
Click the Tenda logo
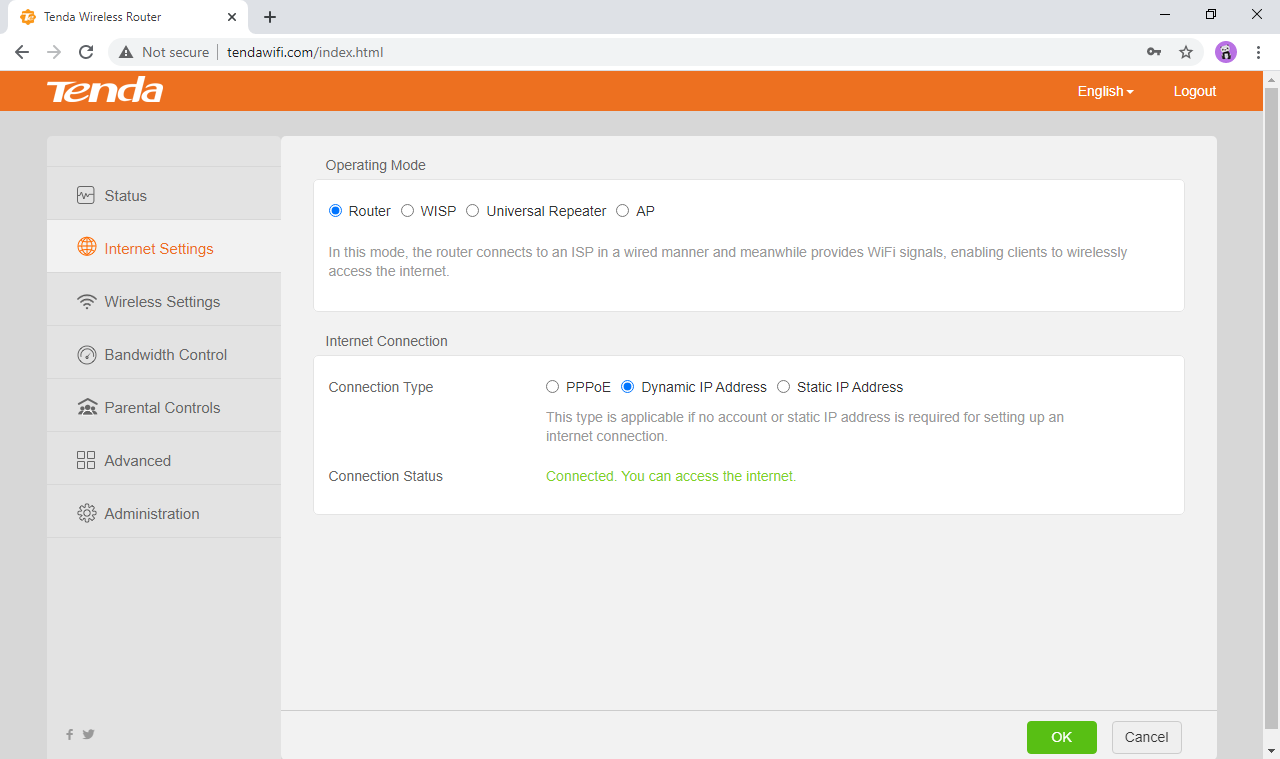(105, 91)
